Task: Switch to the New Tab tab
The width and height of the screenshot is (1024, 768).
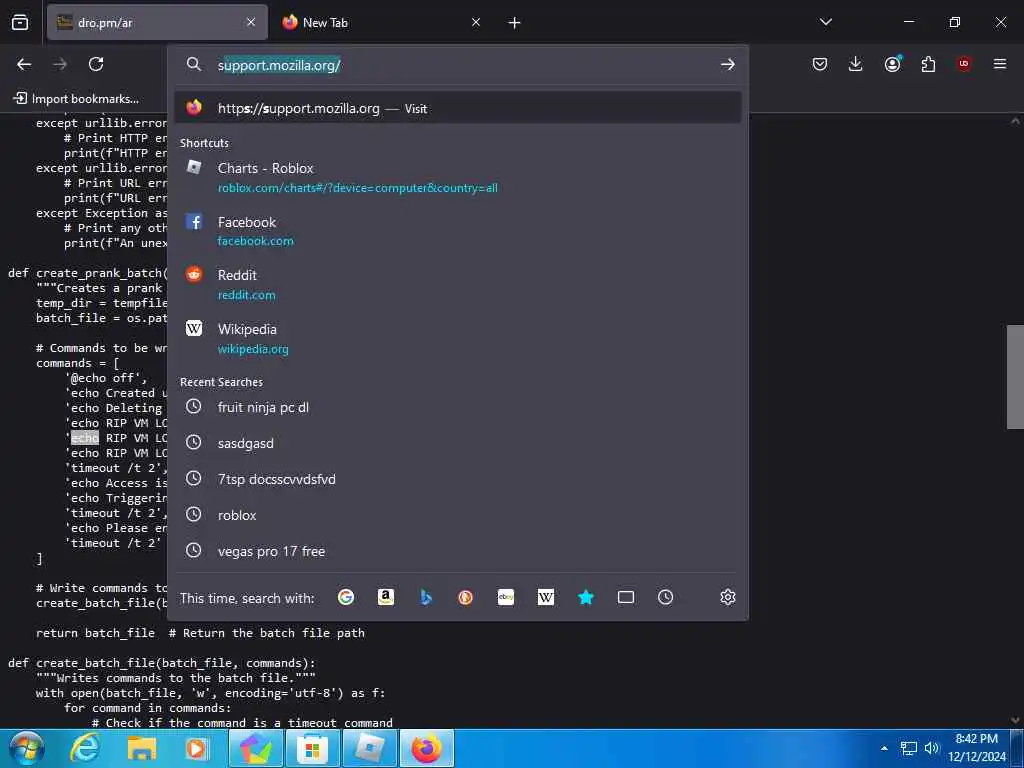Action: click(381, 22)
